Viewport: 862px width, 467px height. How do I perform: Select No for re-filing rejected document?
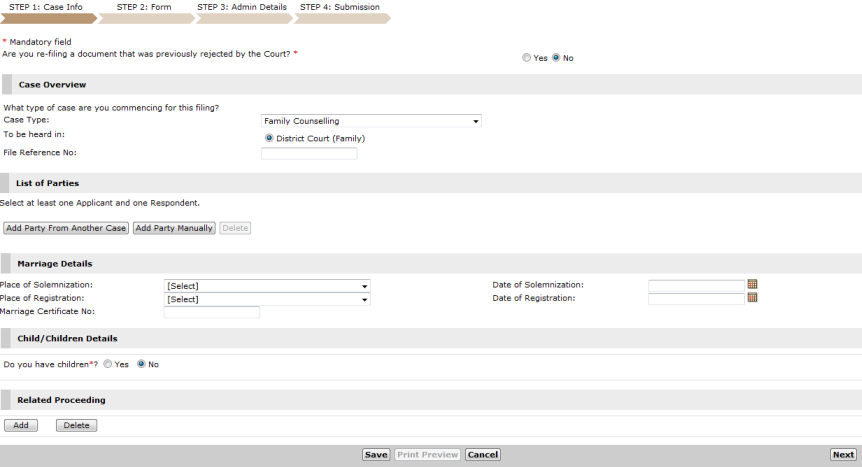click(x=556, y=58)
